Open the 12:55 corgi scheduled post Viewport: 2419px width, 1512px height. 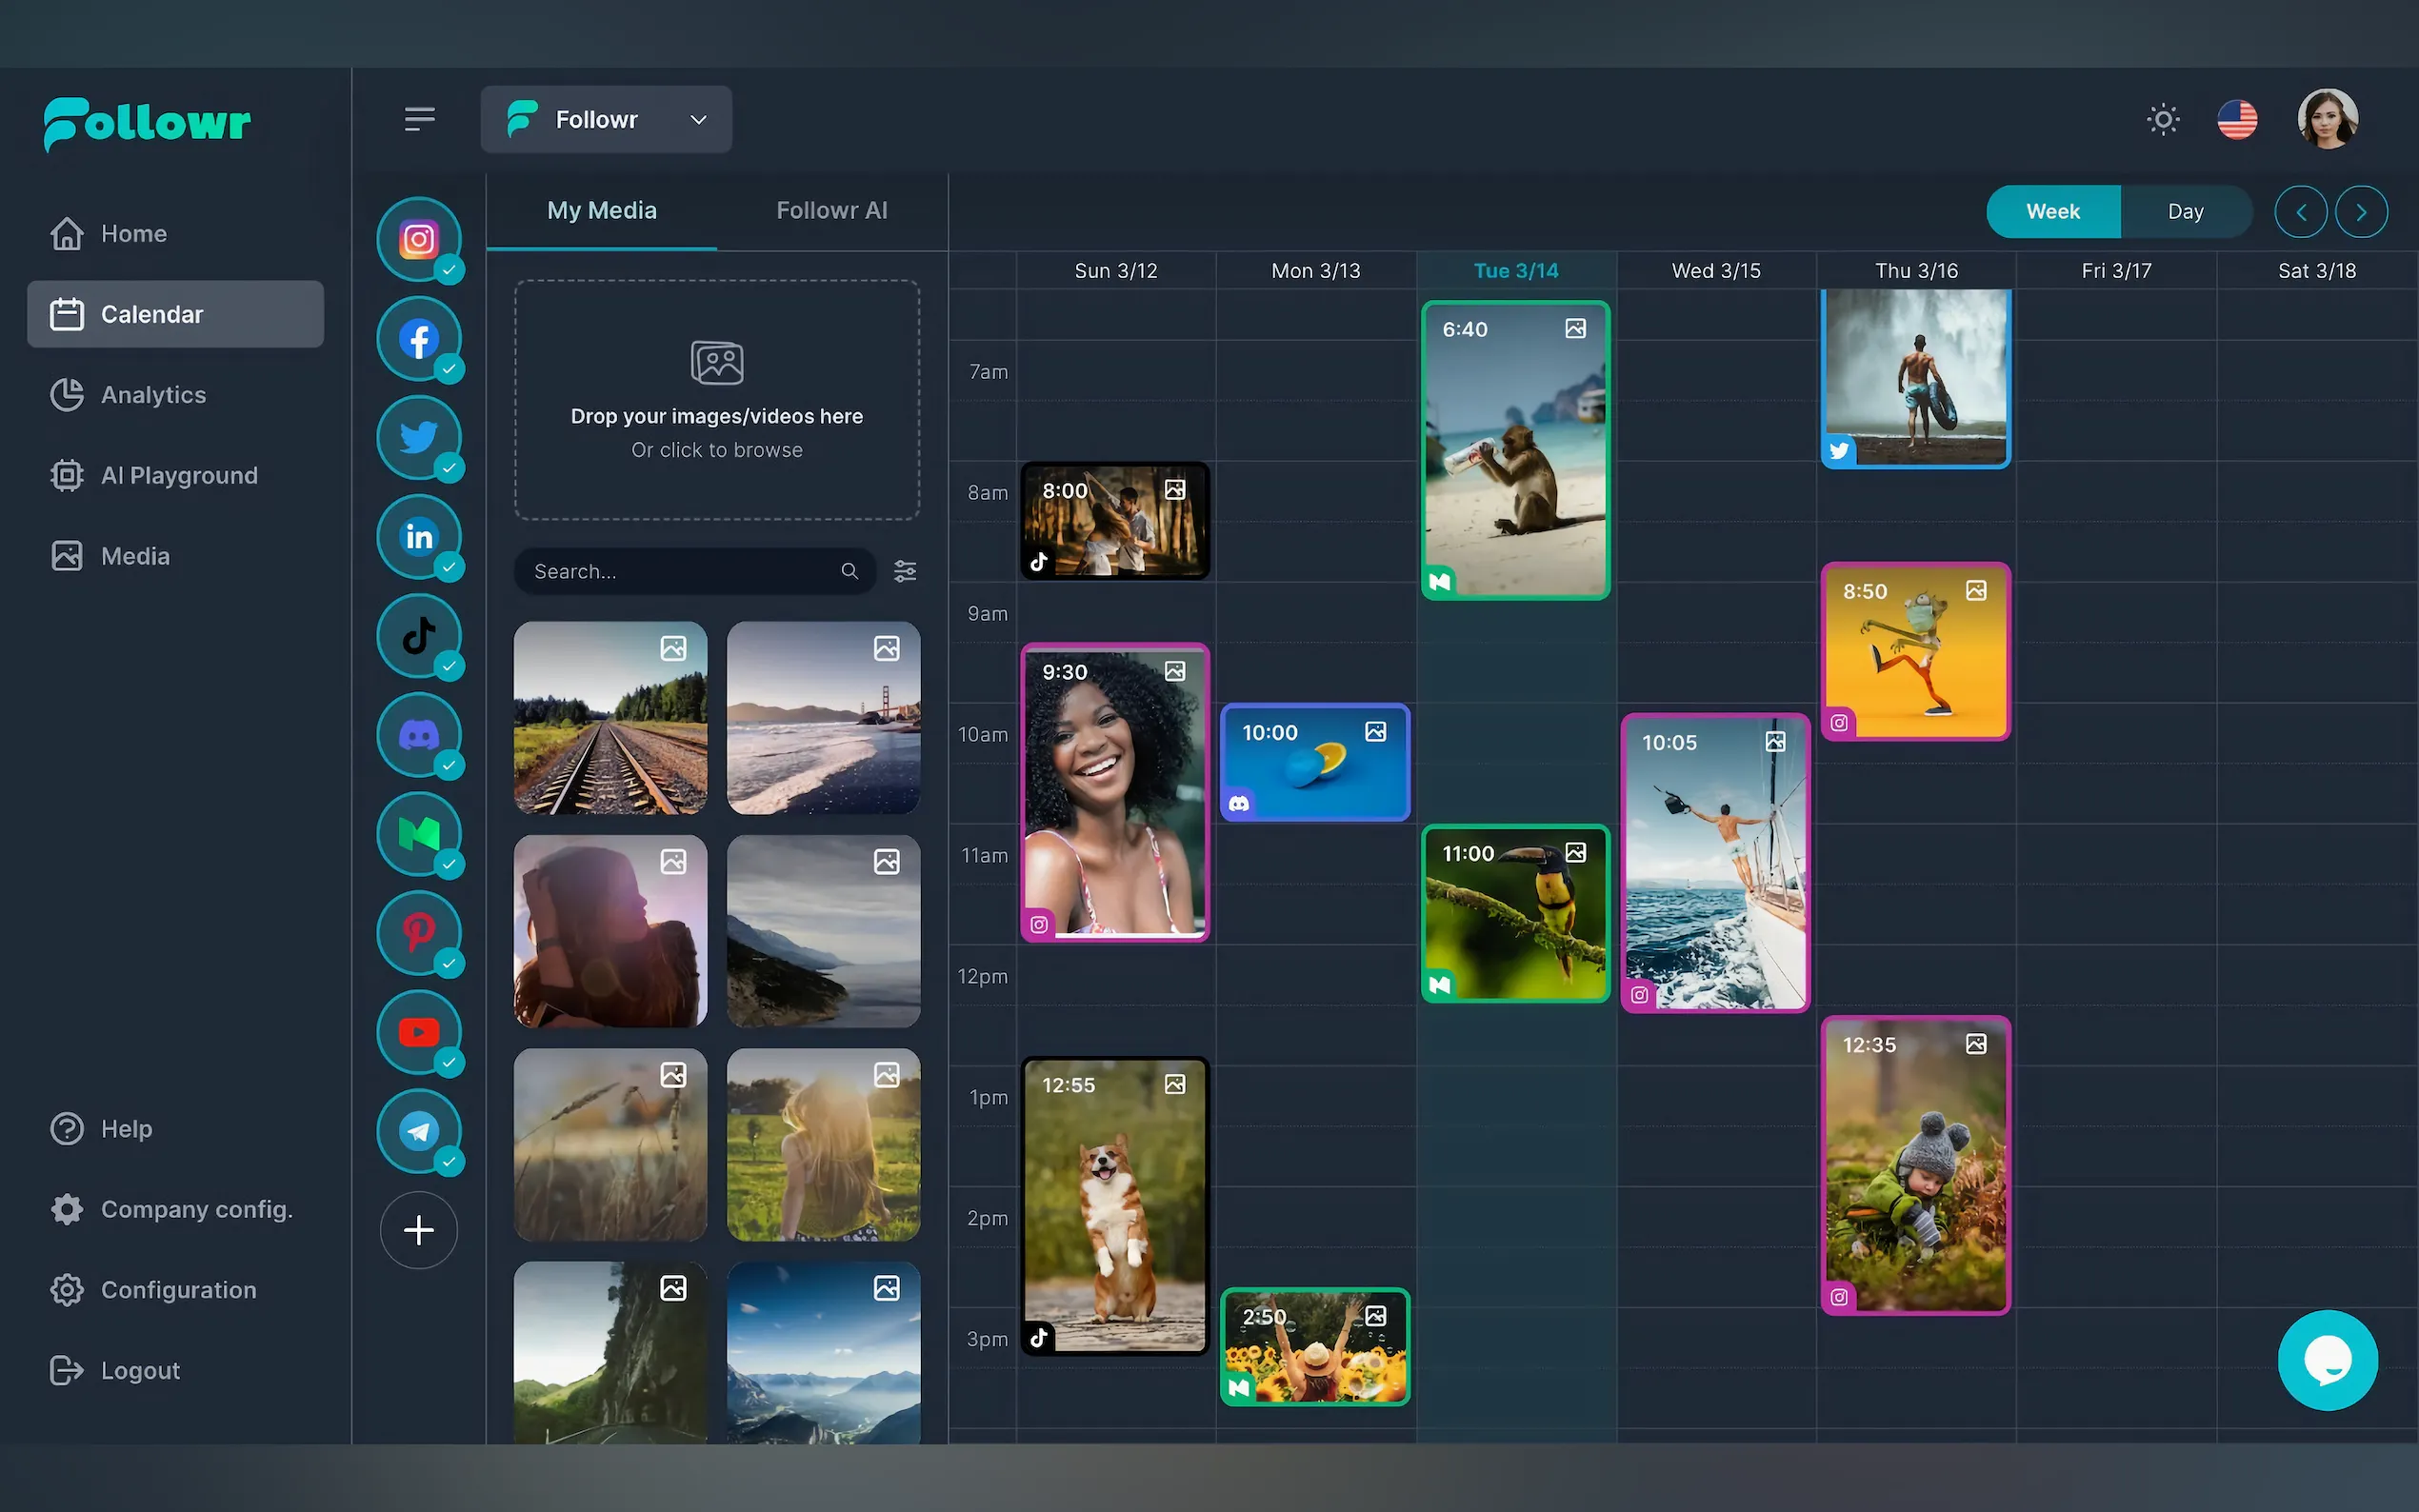(1114, 1205)
